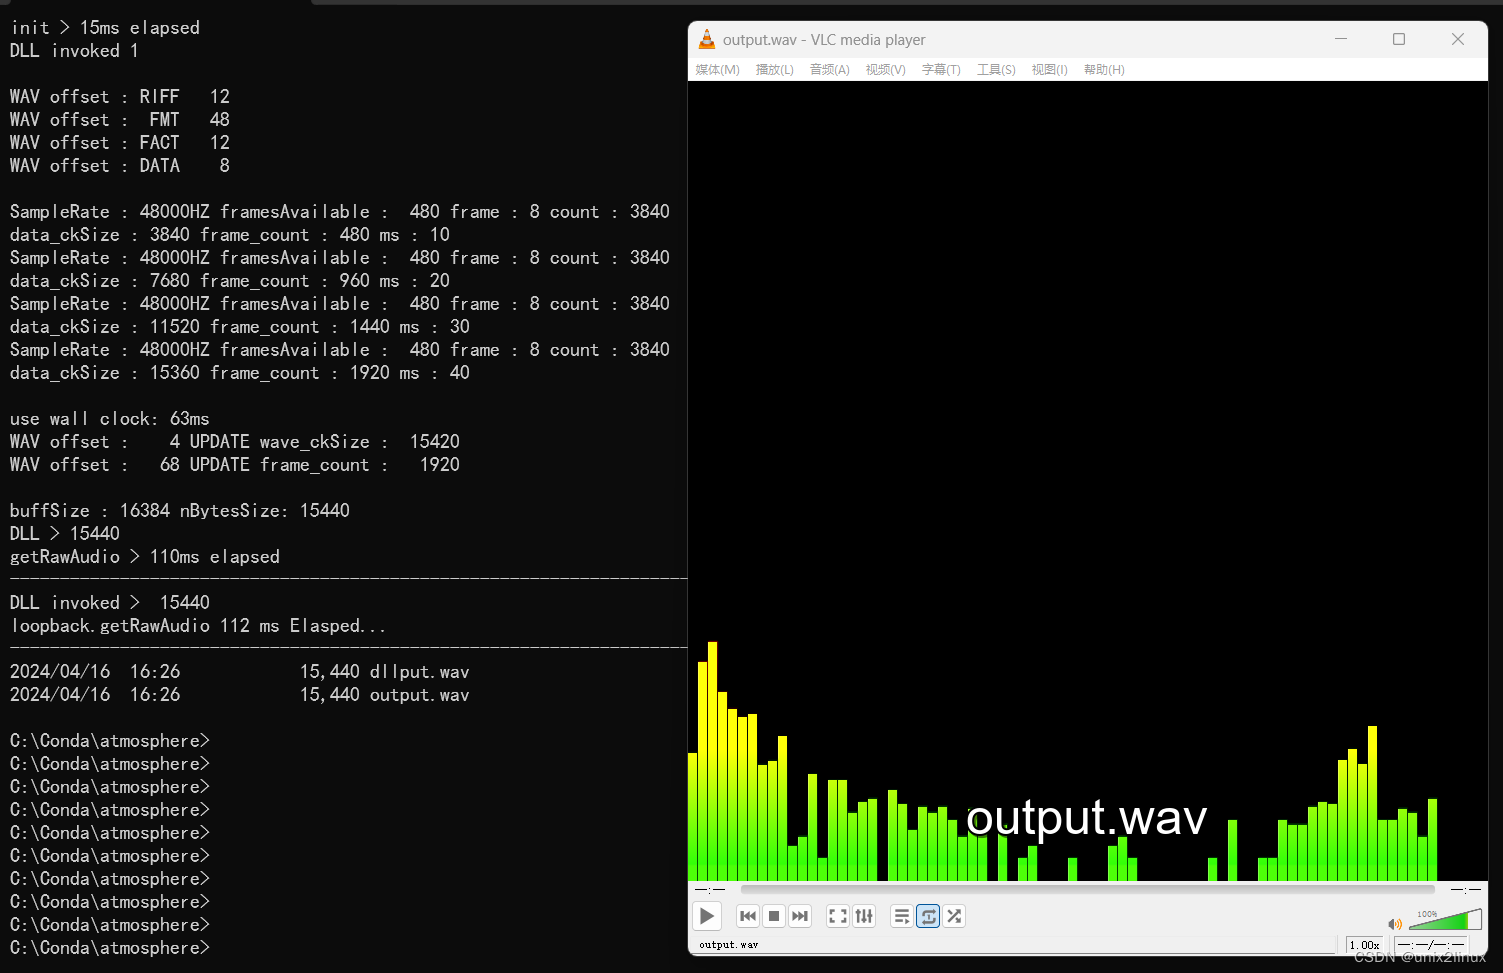Click 'init > 15ms elapsed' line
Screen dimensions: 1503x973
[105, 27]
